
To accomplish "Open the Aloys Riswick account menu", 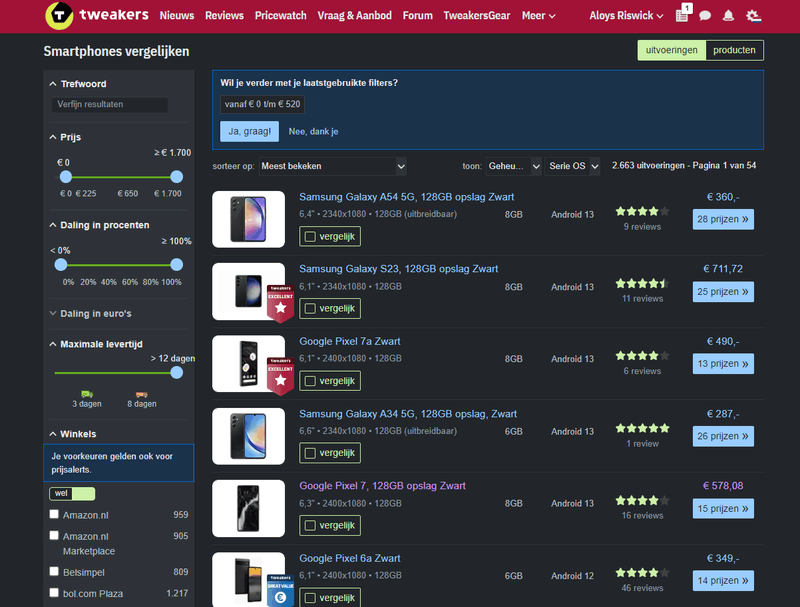I will 626,16.
